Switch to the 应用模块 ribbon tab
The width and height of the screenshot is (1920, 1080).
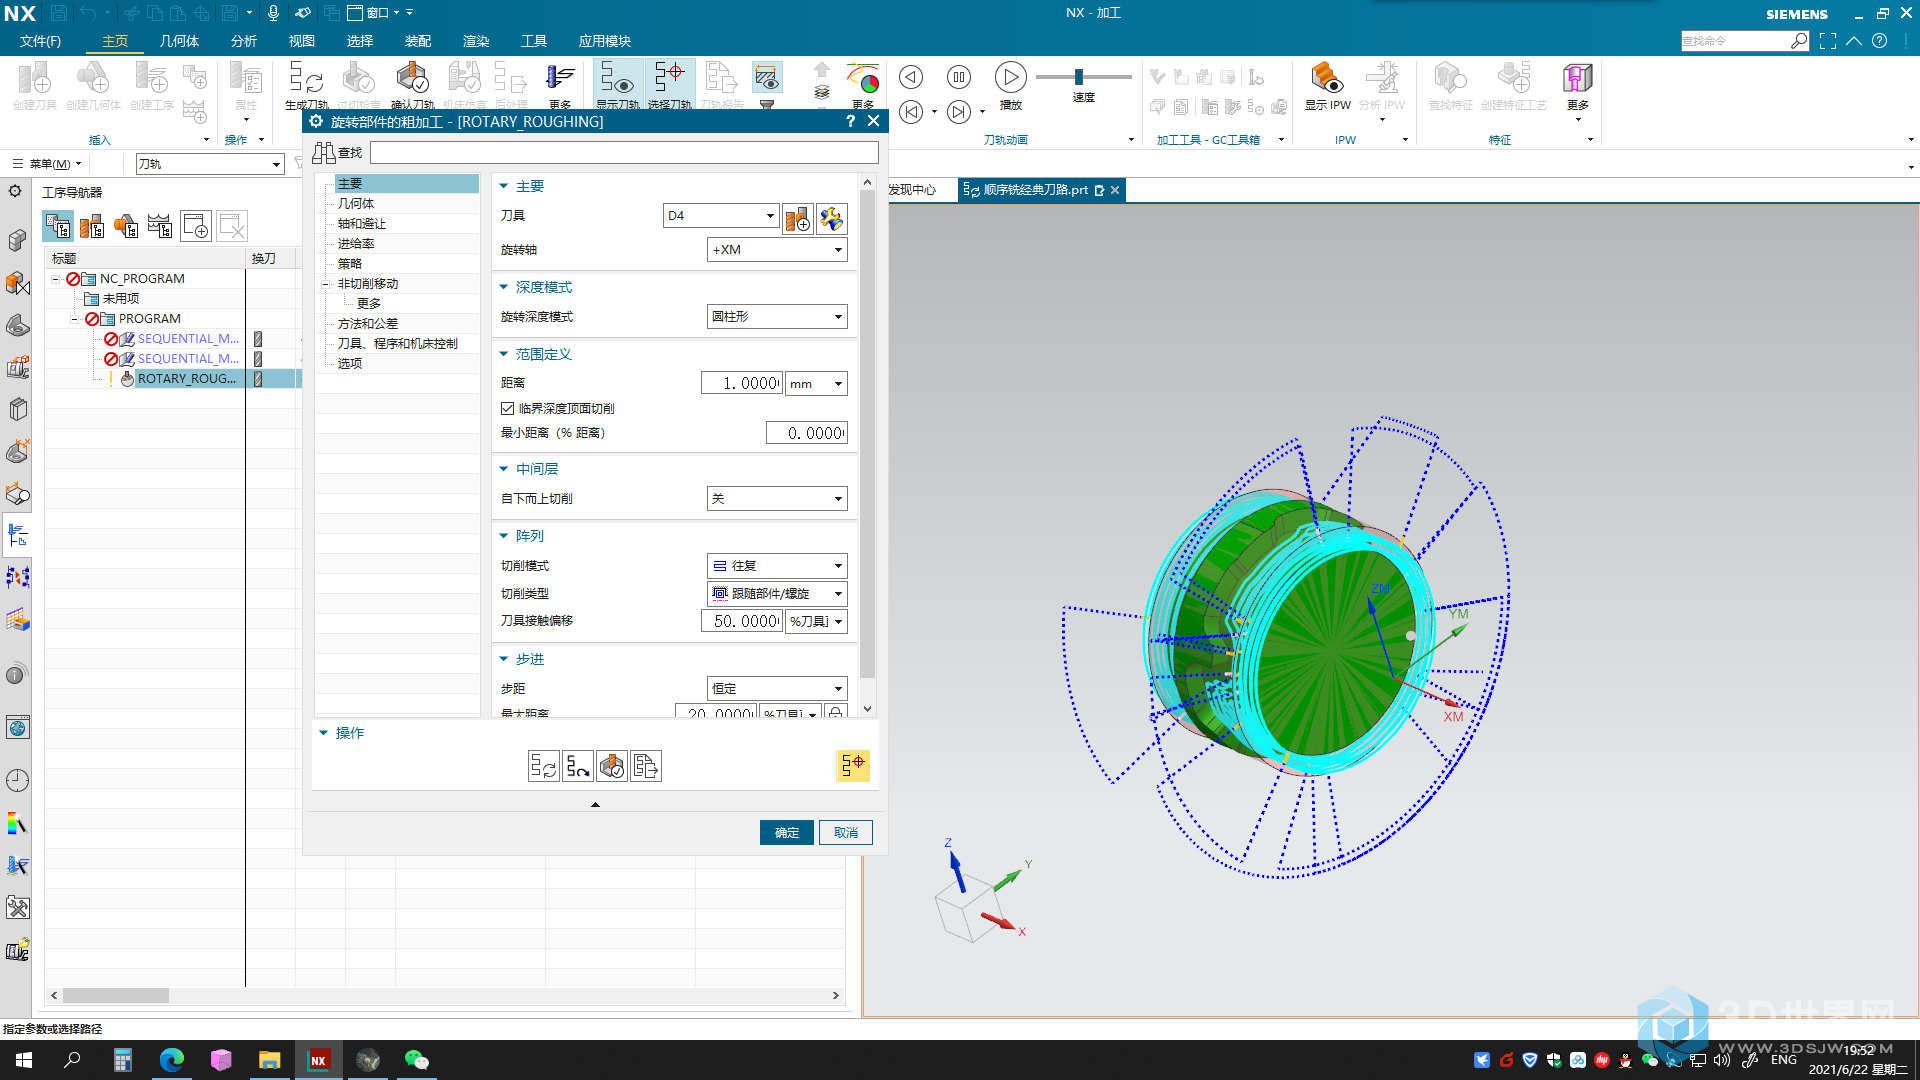pyautogui.click(x=604, y=41)
